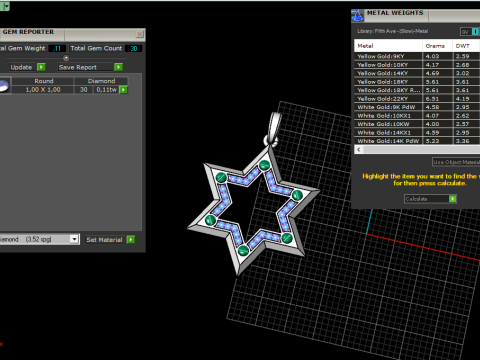
Task: Select the pendant bail loop in viewport
Action: click(x=275, y=128)
